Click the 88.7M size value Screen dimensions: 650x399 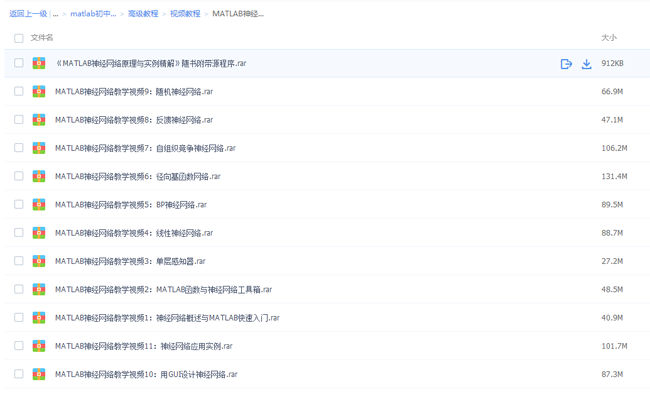612,233
